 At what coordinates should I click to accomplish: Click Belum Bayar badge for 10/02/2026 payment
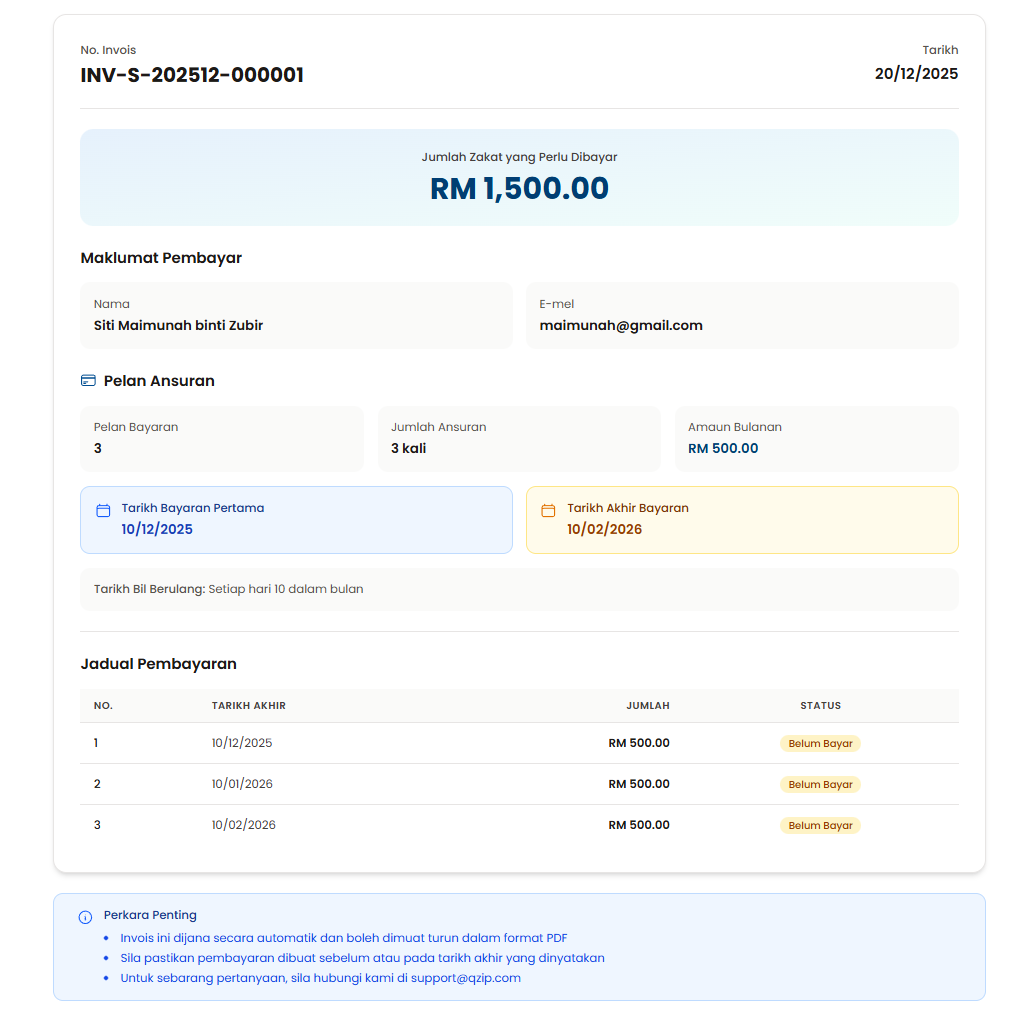click(x=820, y=826)
